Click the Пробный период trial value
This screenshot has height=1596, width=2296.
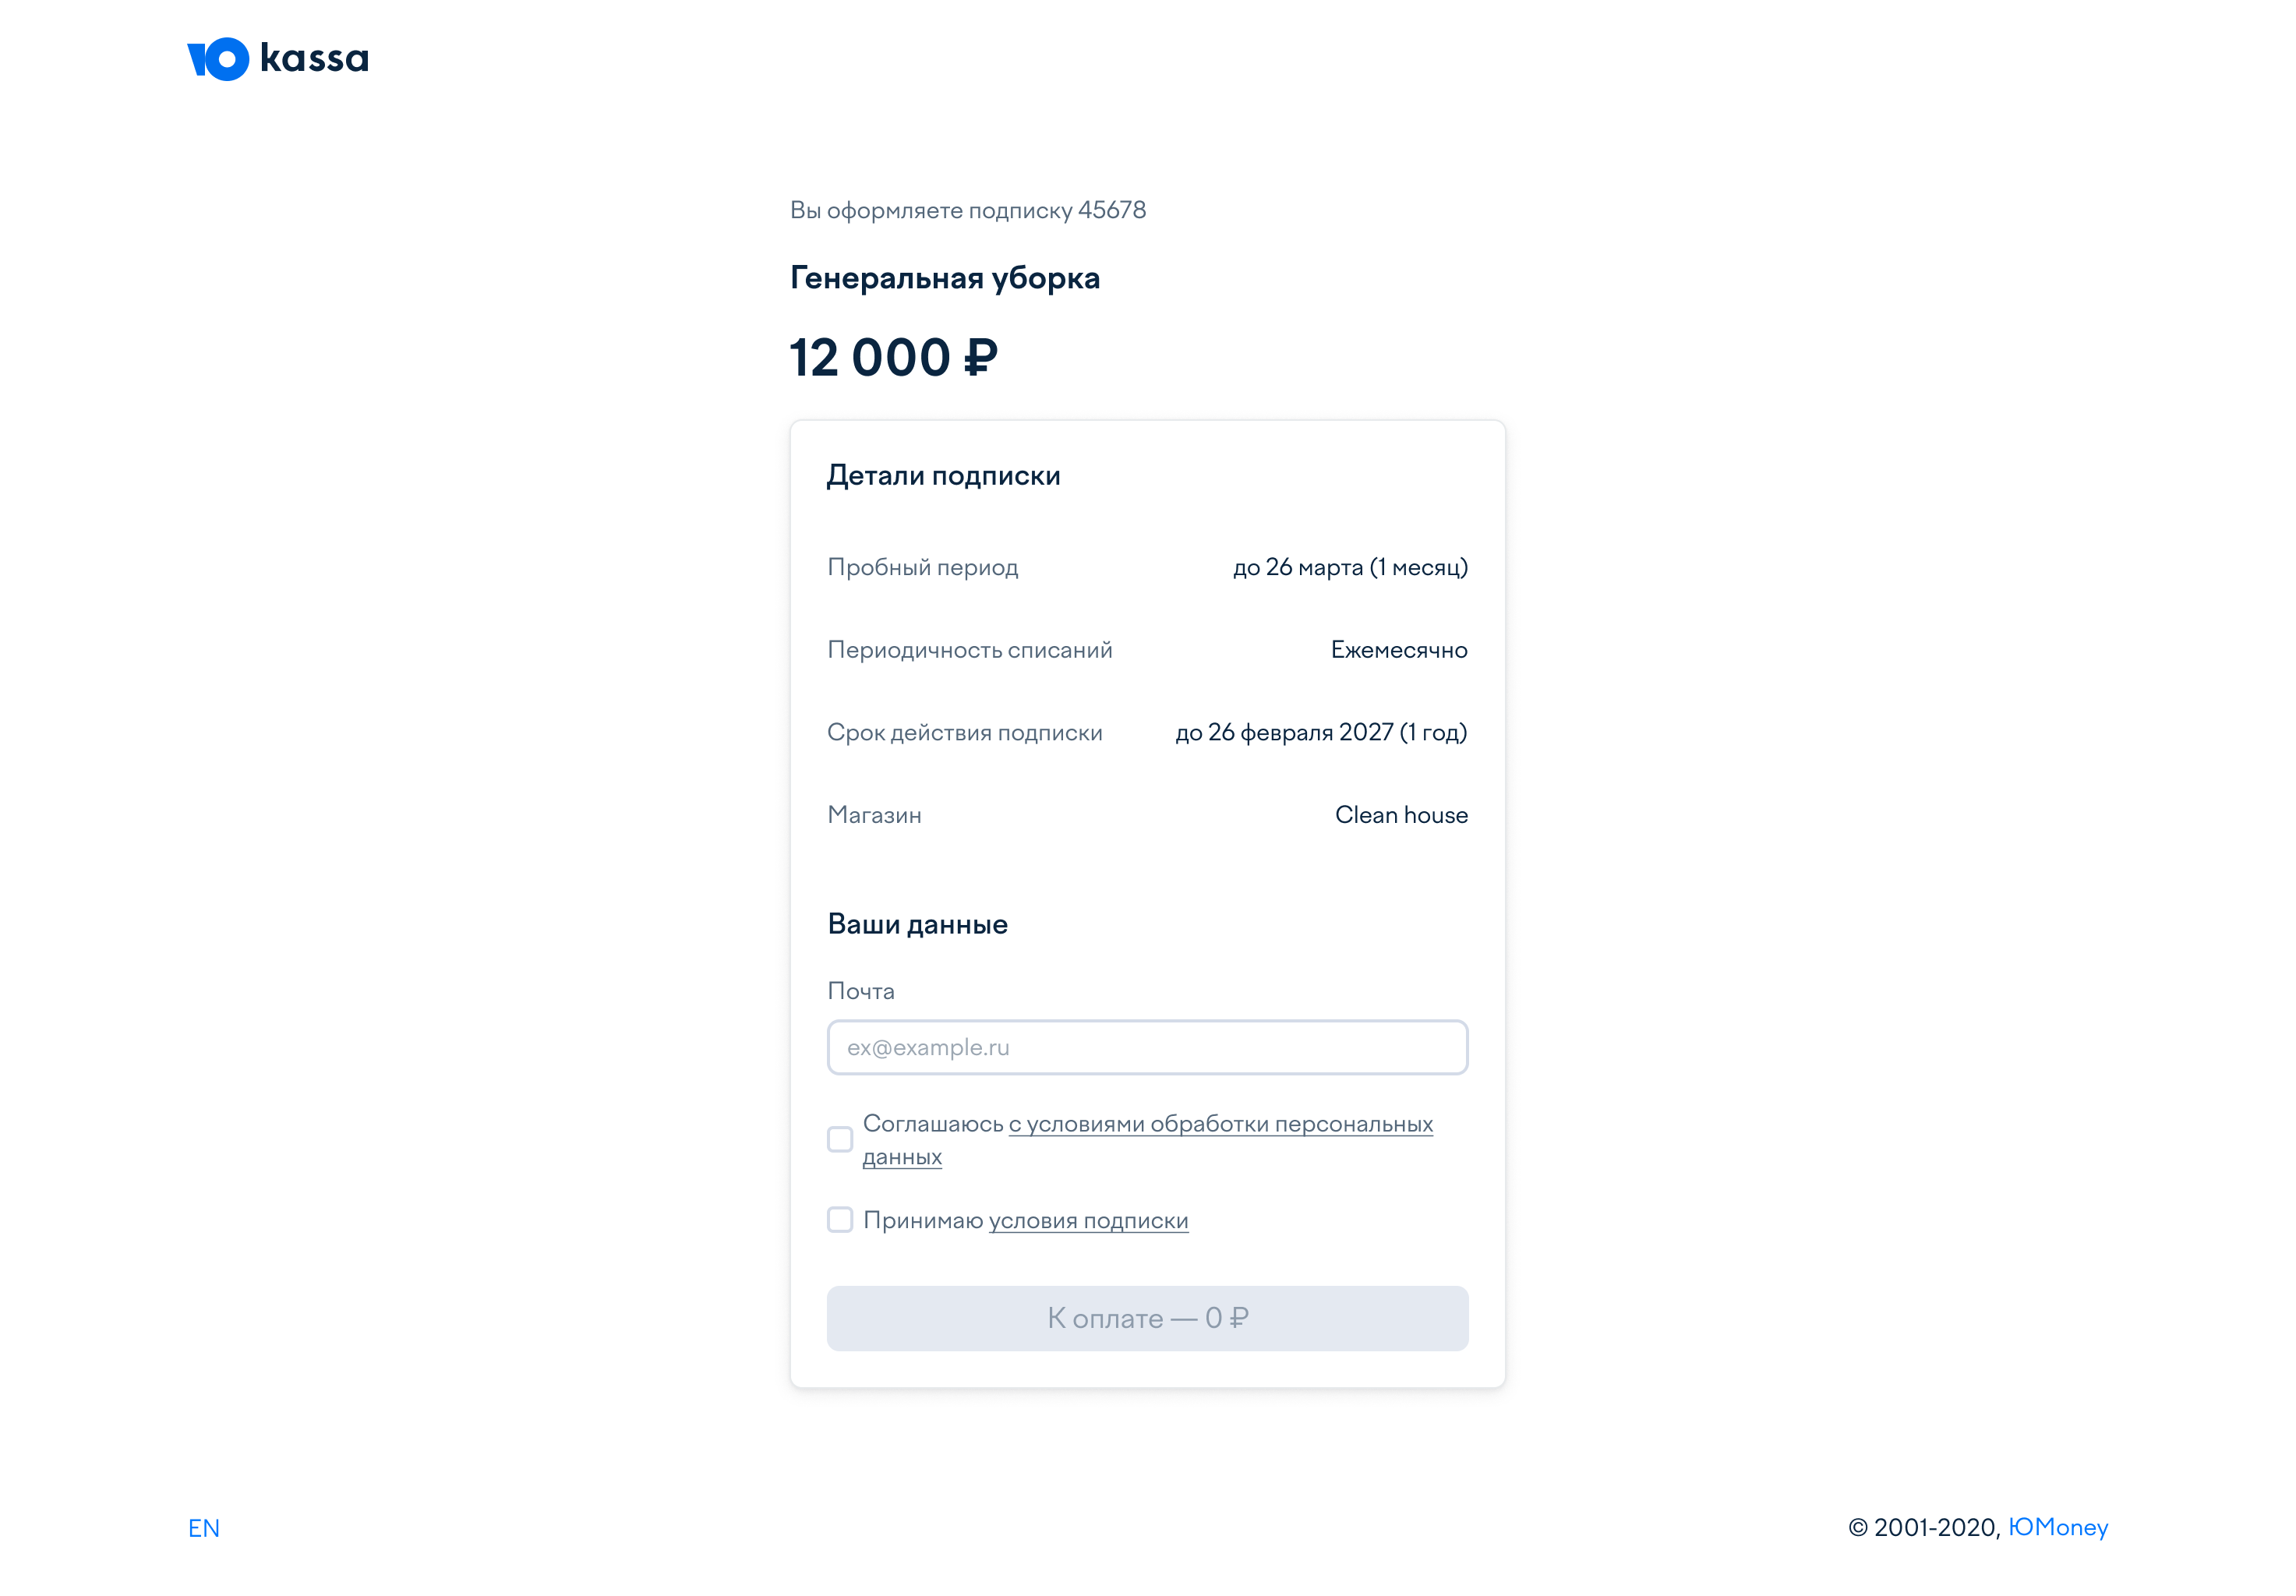pyautogui.click(x=1349, y=567)
